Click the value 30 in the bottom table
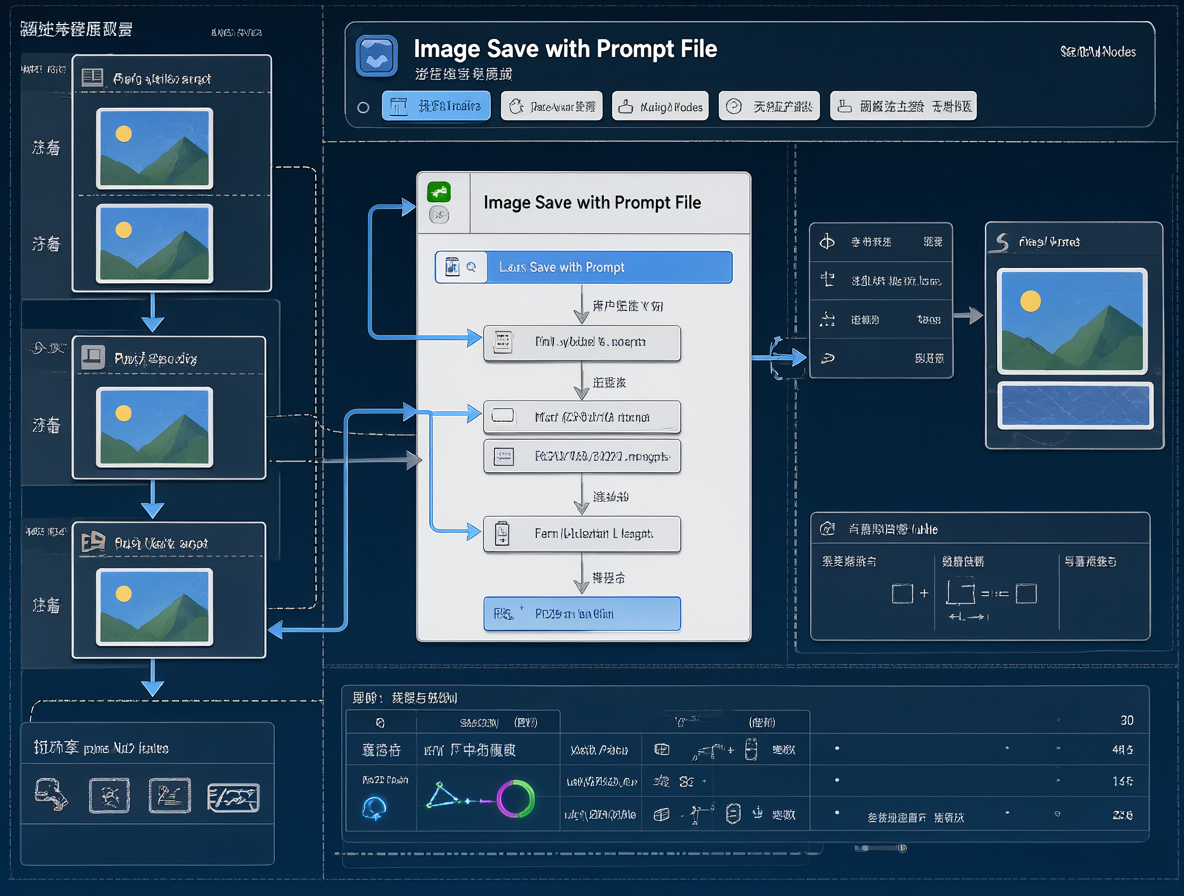 (x=1127, y=720)
